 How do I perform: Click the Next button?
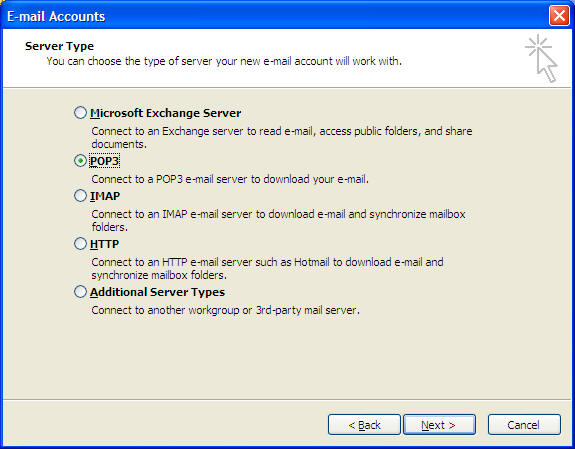pos(439,425)
